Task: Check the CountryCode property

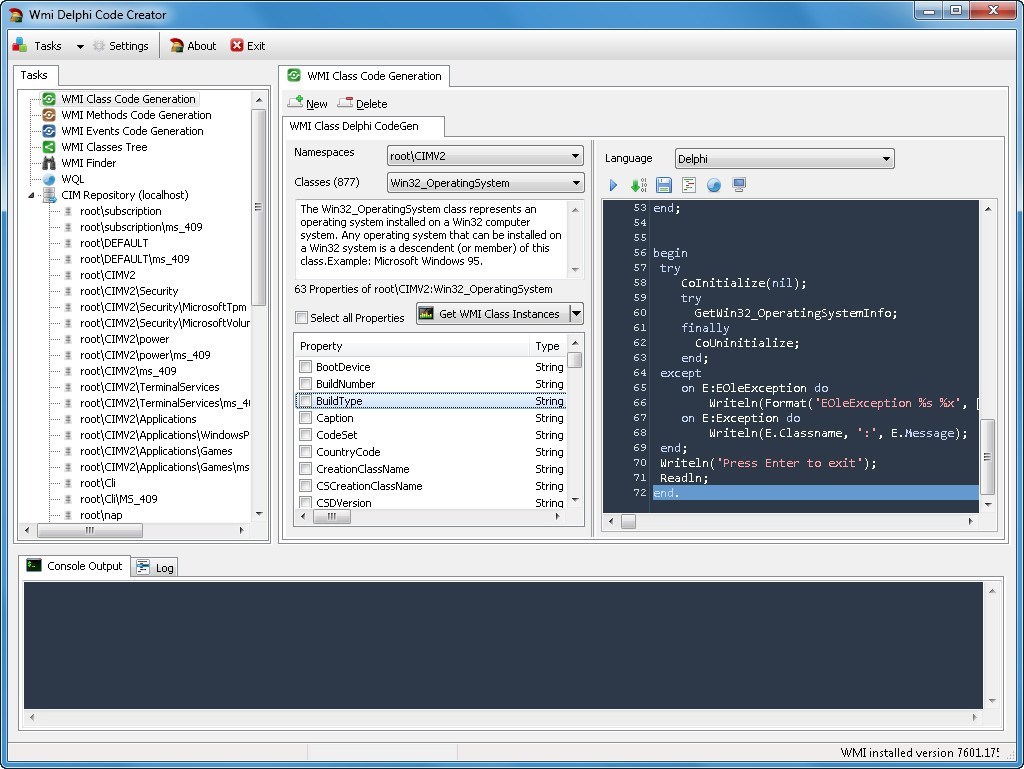Action: point(305,451)
